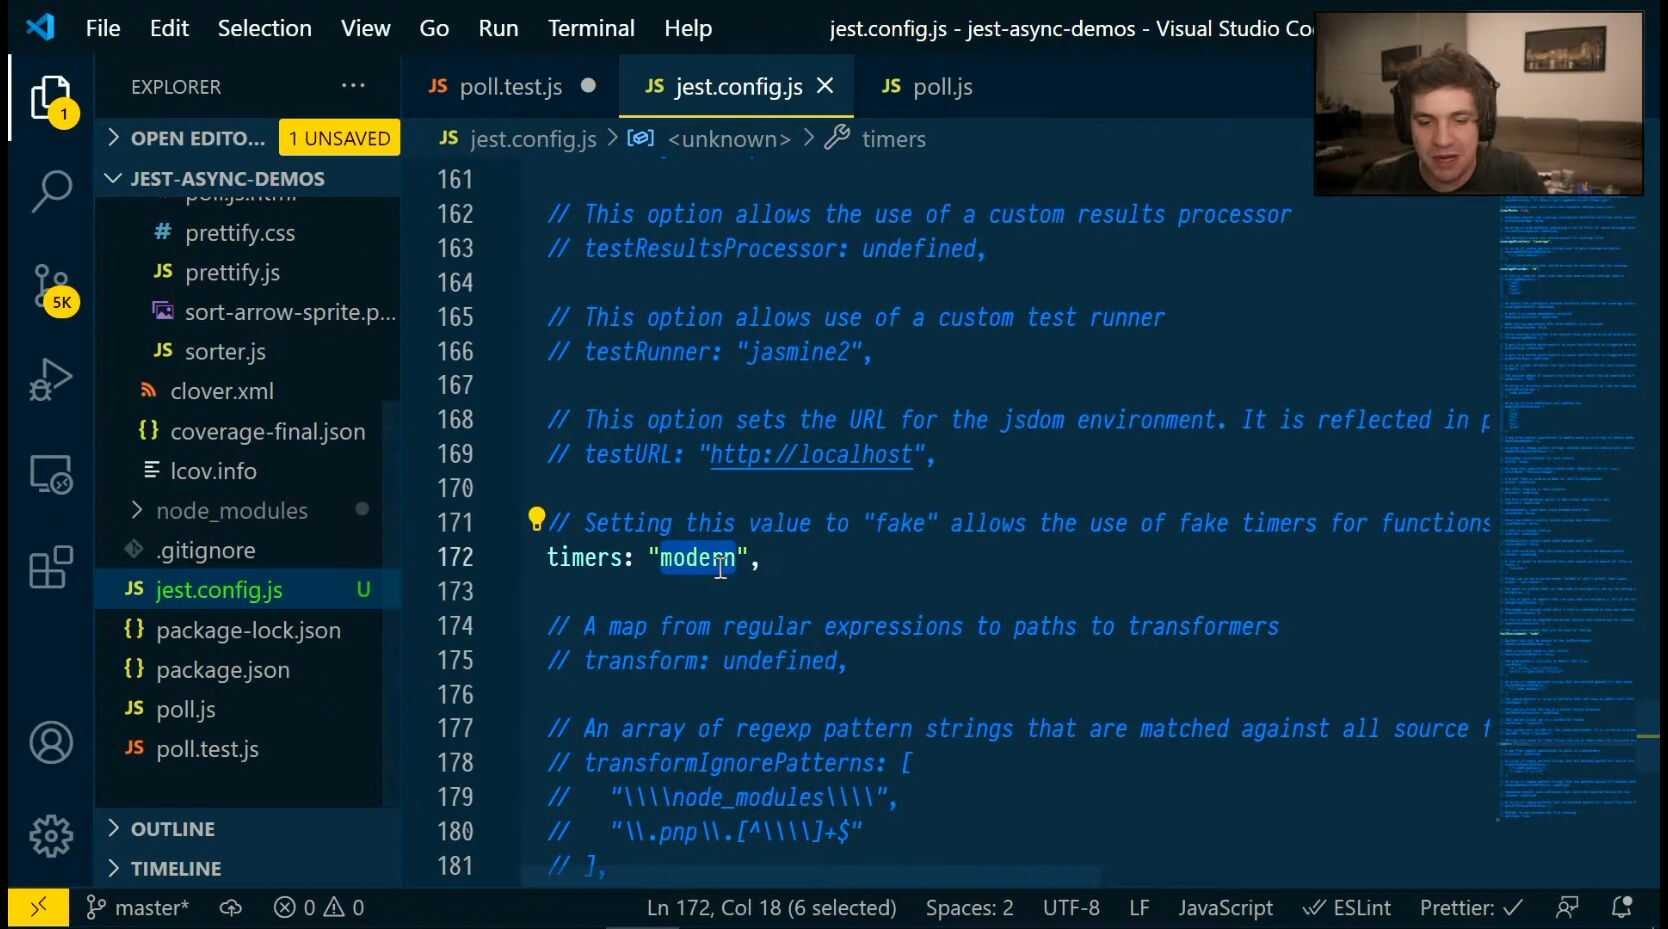Open the Manage gear icon

51,836
